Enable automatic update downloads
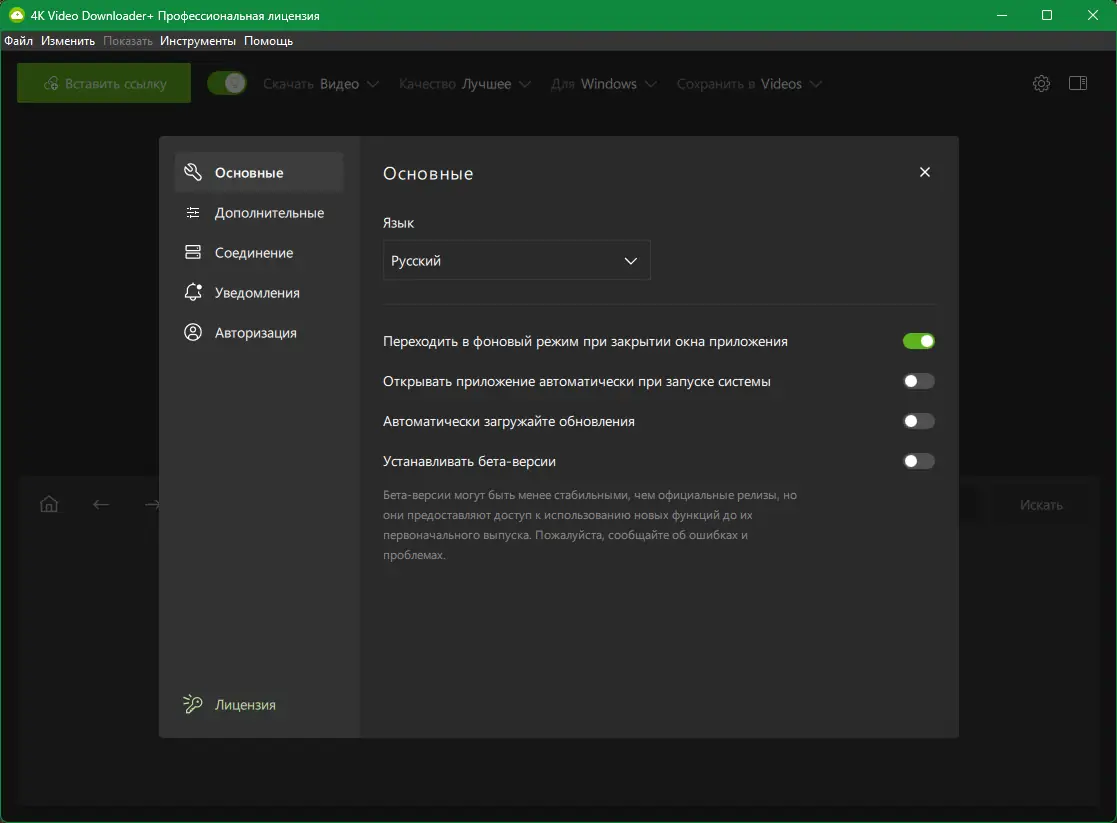Screen dimensions: 1117x823 (x=918, y=421)
